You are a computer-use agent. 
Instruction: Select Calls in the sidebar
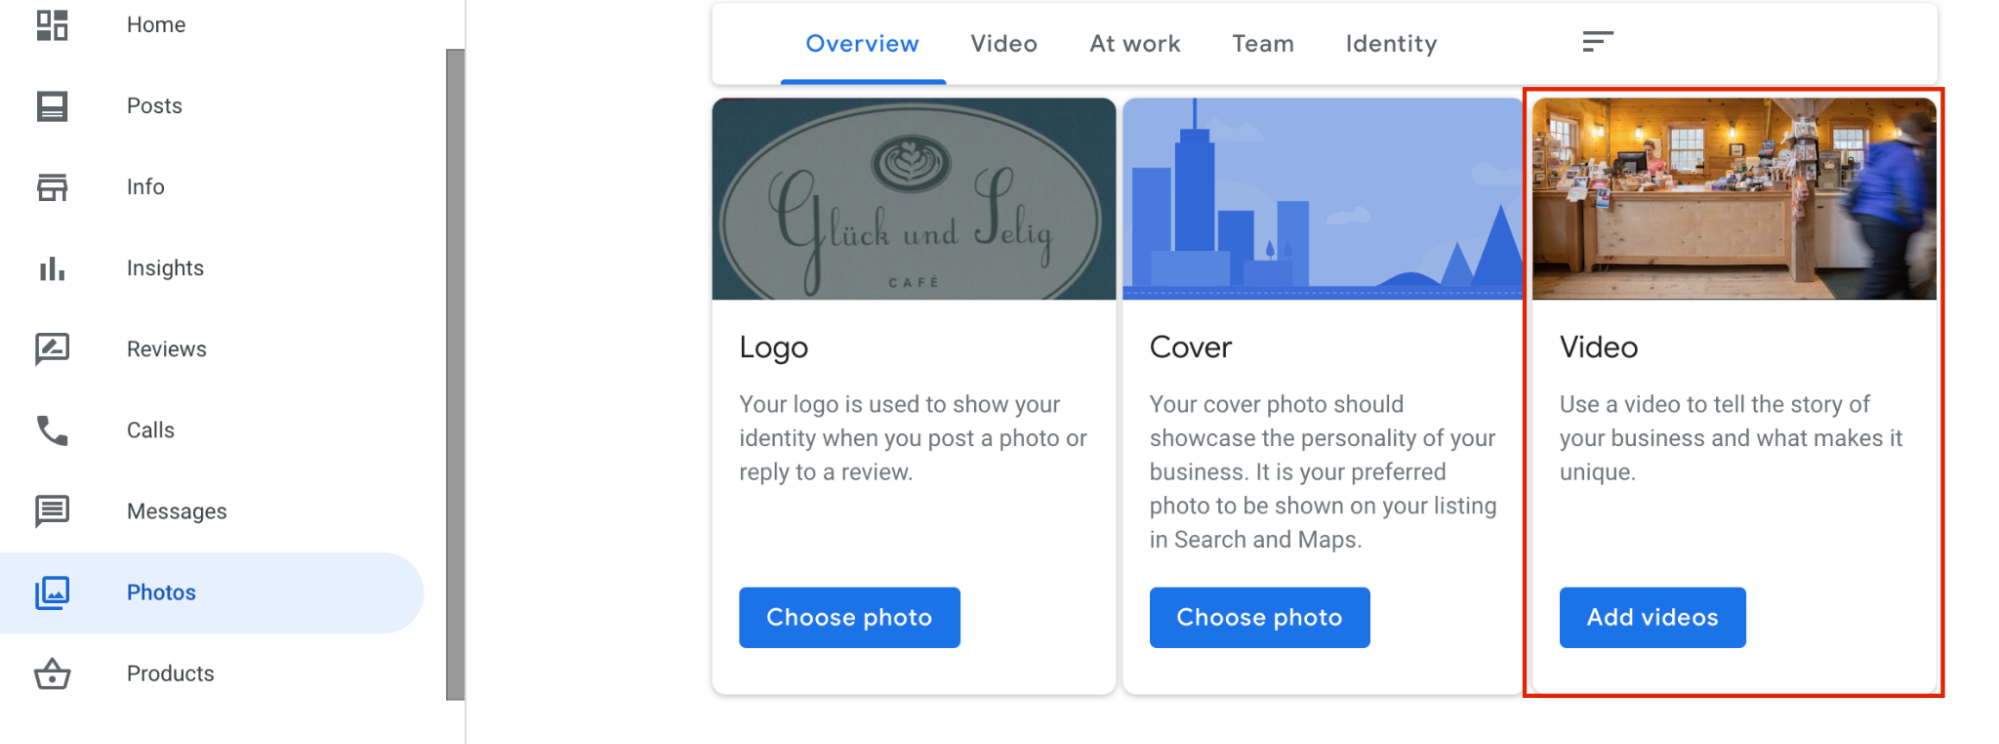coord(150,430)
